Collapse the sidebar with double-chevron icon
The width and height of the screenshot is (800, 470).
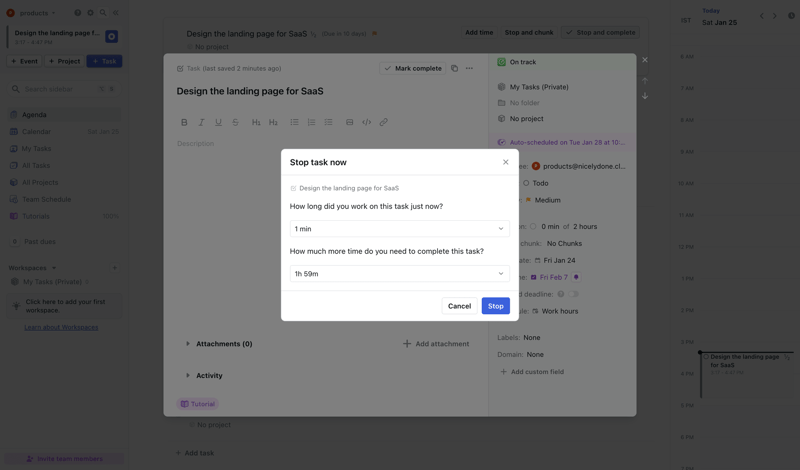116,13
